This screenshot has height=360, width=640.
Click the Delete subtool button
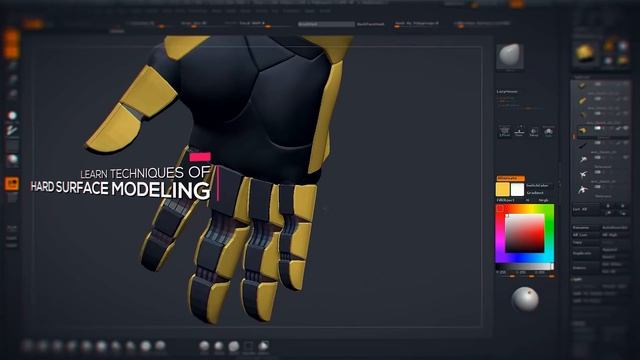(586, 268)
